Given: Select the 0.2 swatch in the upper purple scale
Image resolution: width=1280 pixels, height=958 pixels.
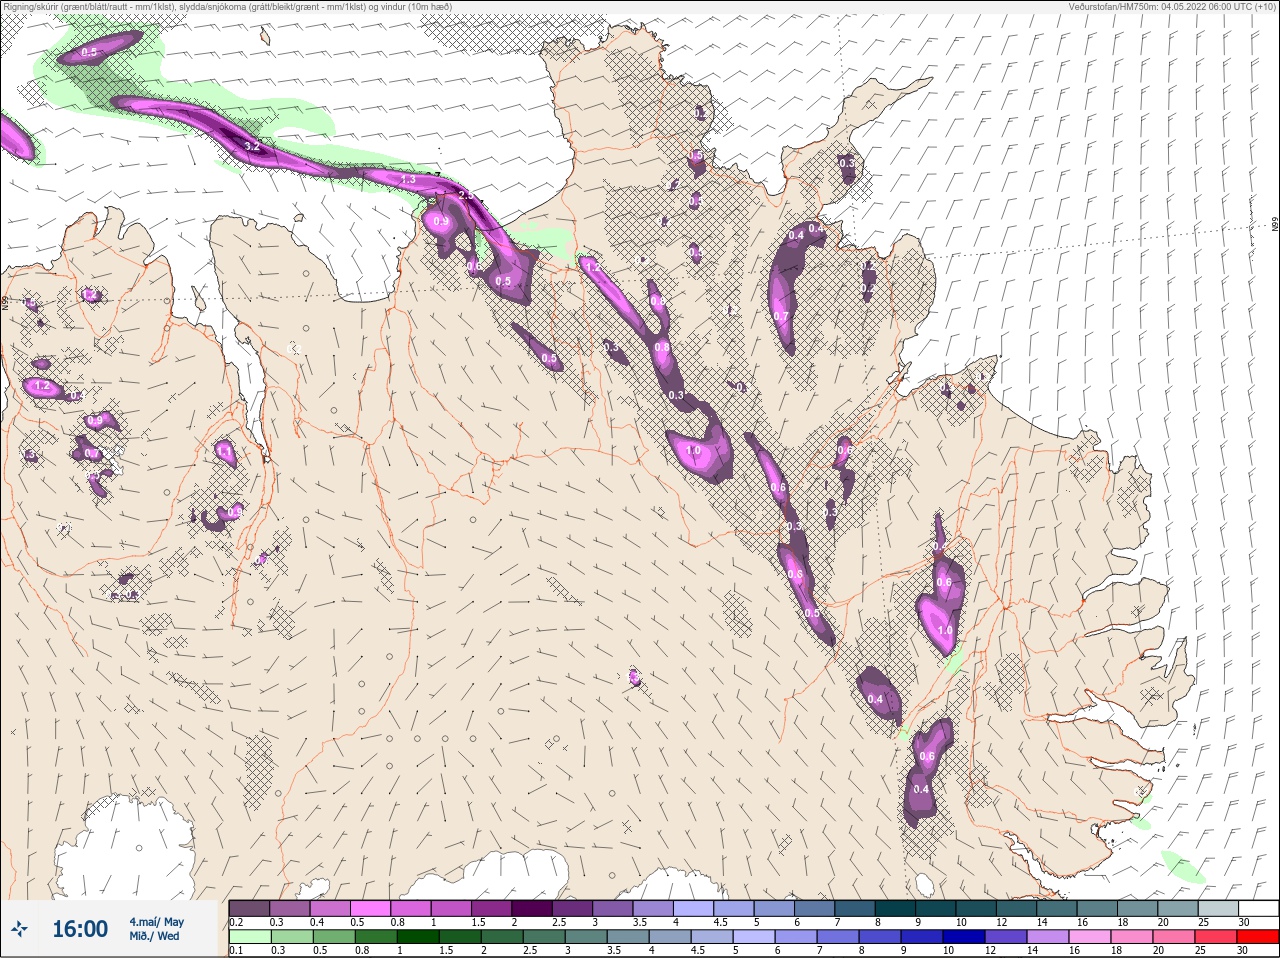Looking at the screenshot, I should [x=249, y=908].
